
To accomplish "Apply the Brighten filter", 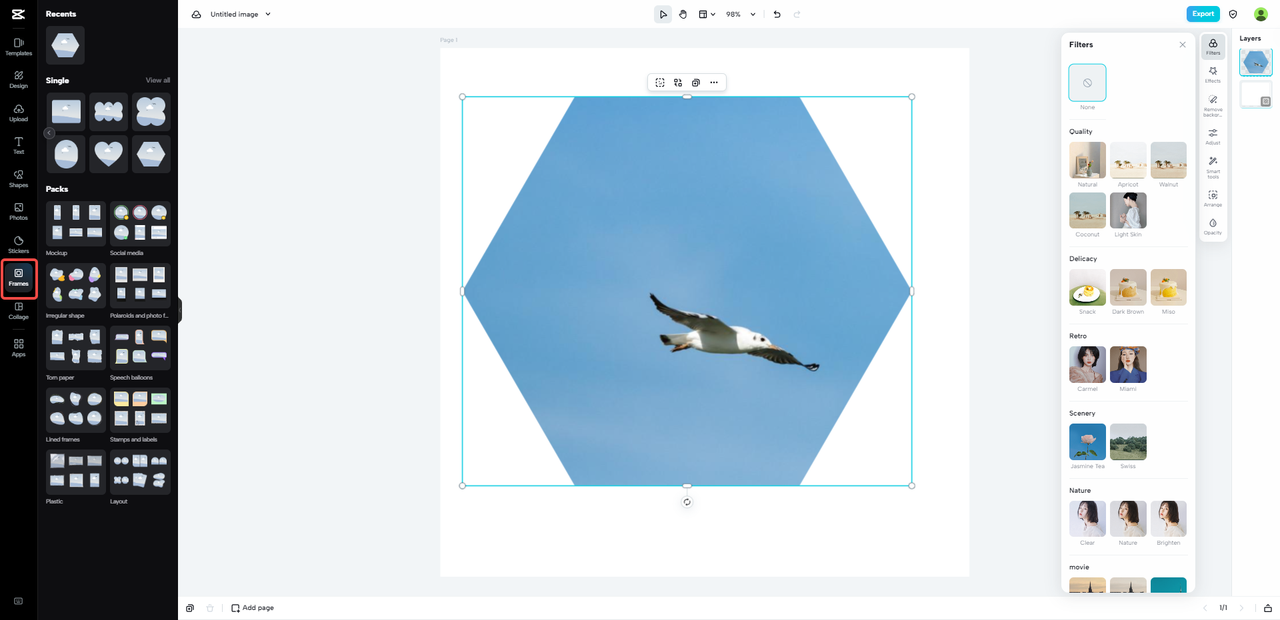I will [1168, 519].
